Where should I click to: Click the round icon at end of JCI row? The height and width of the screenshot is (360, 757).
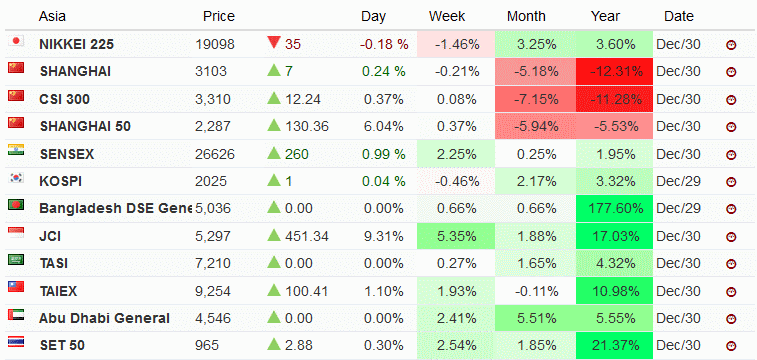(731, 237)
